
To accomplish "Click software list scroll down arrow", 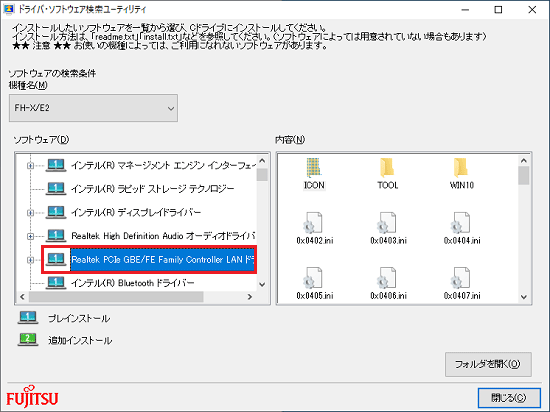I will [262, 284].
